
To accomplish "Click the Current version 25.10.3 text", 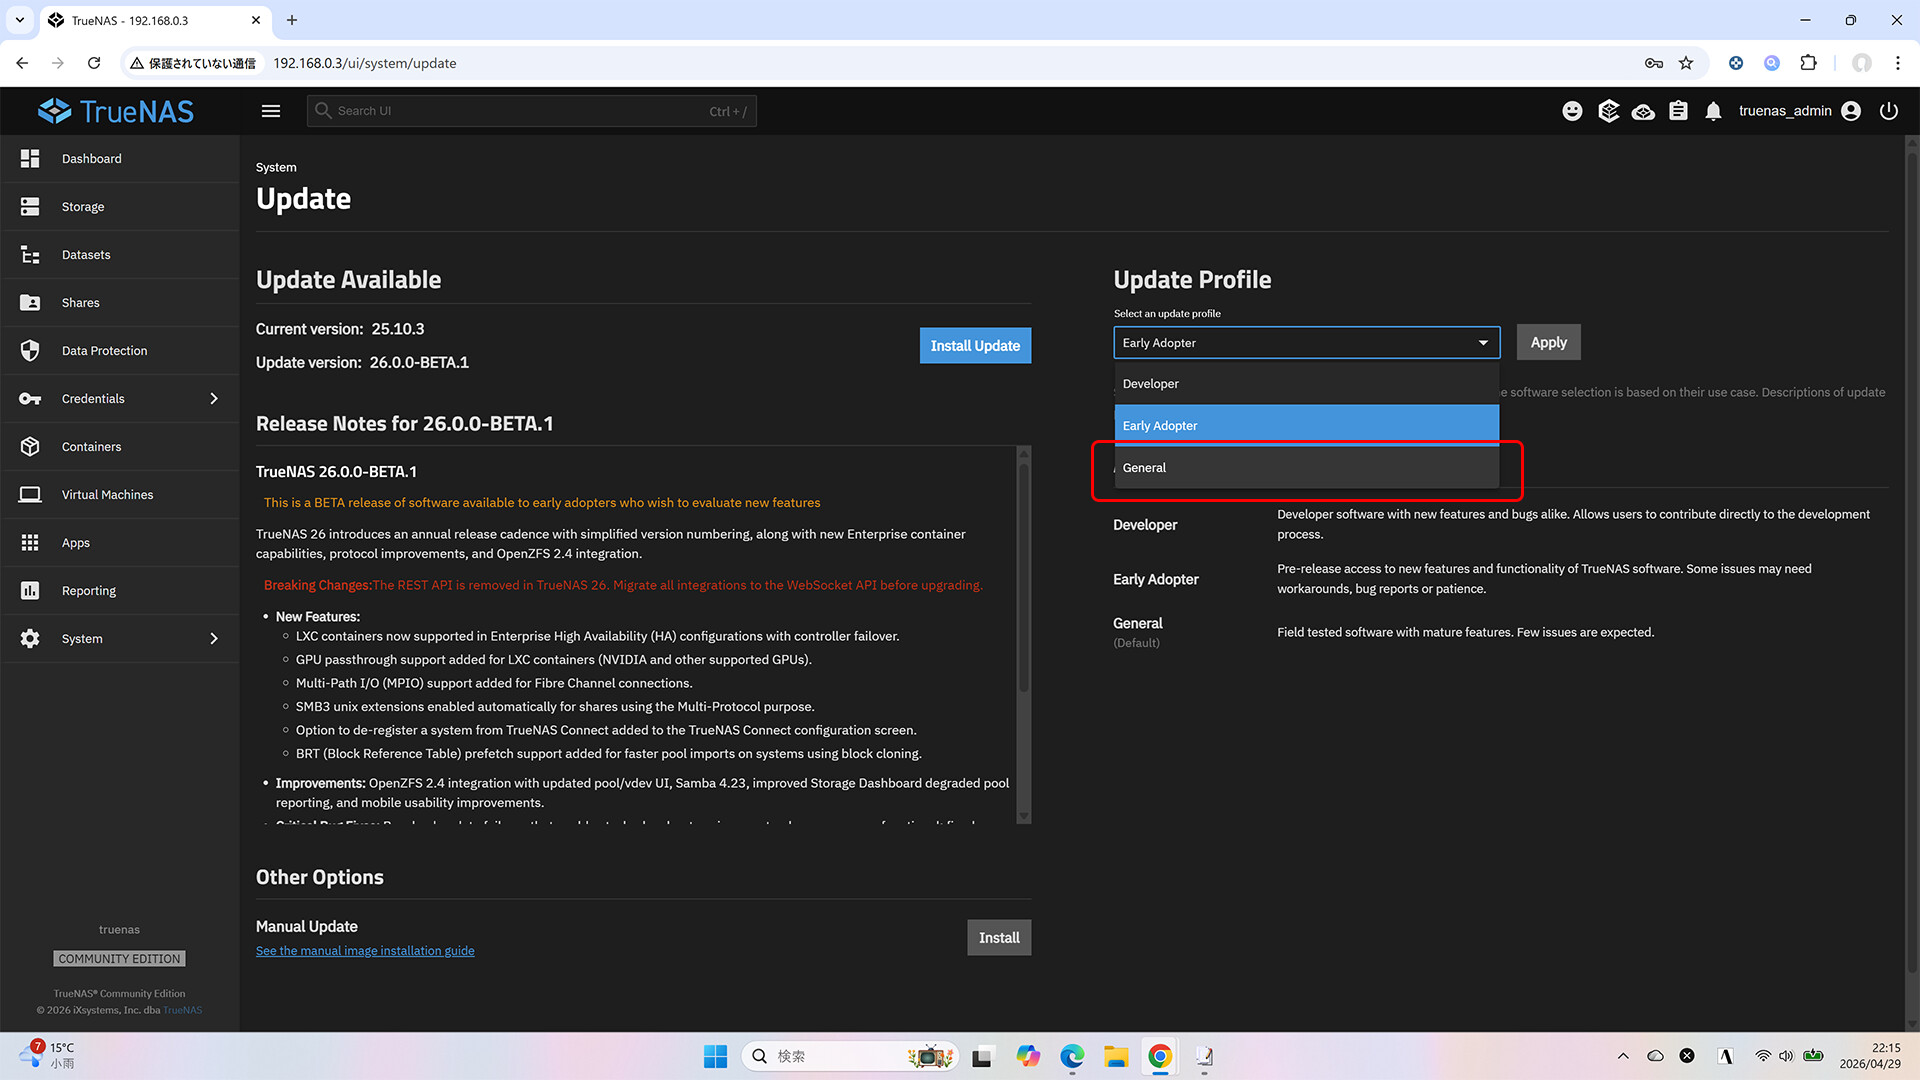I will pos(340,329).
